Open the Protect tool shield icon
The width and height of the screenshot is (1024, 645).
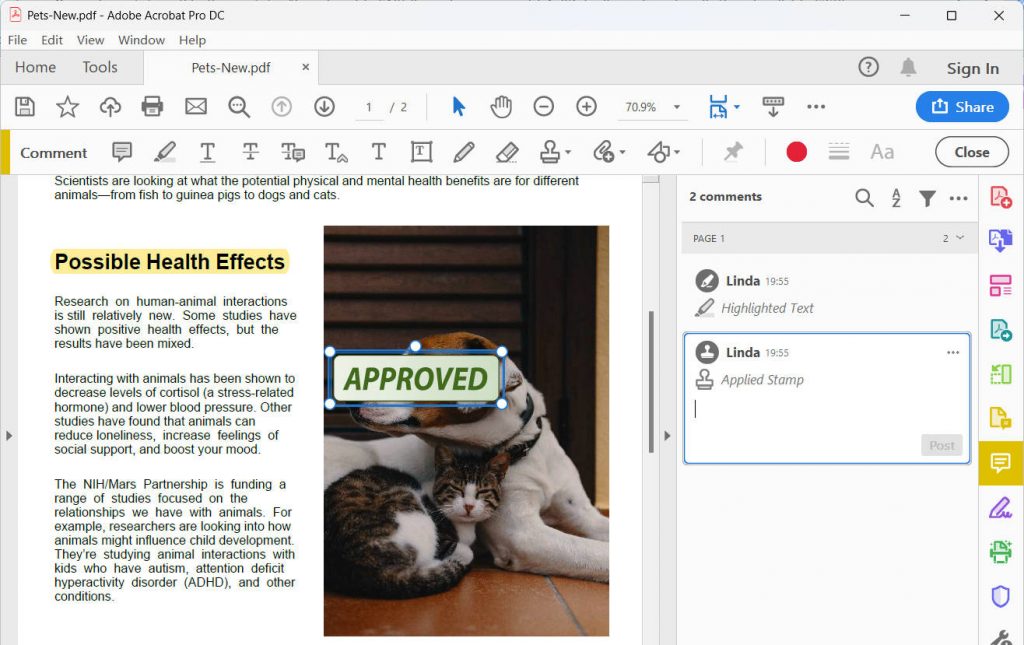(x=1000, y=596)
